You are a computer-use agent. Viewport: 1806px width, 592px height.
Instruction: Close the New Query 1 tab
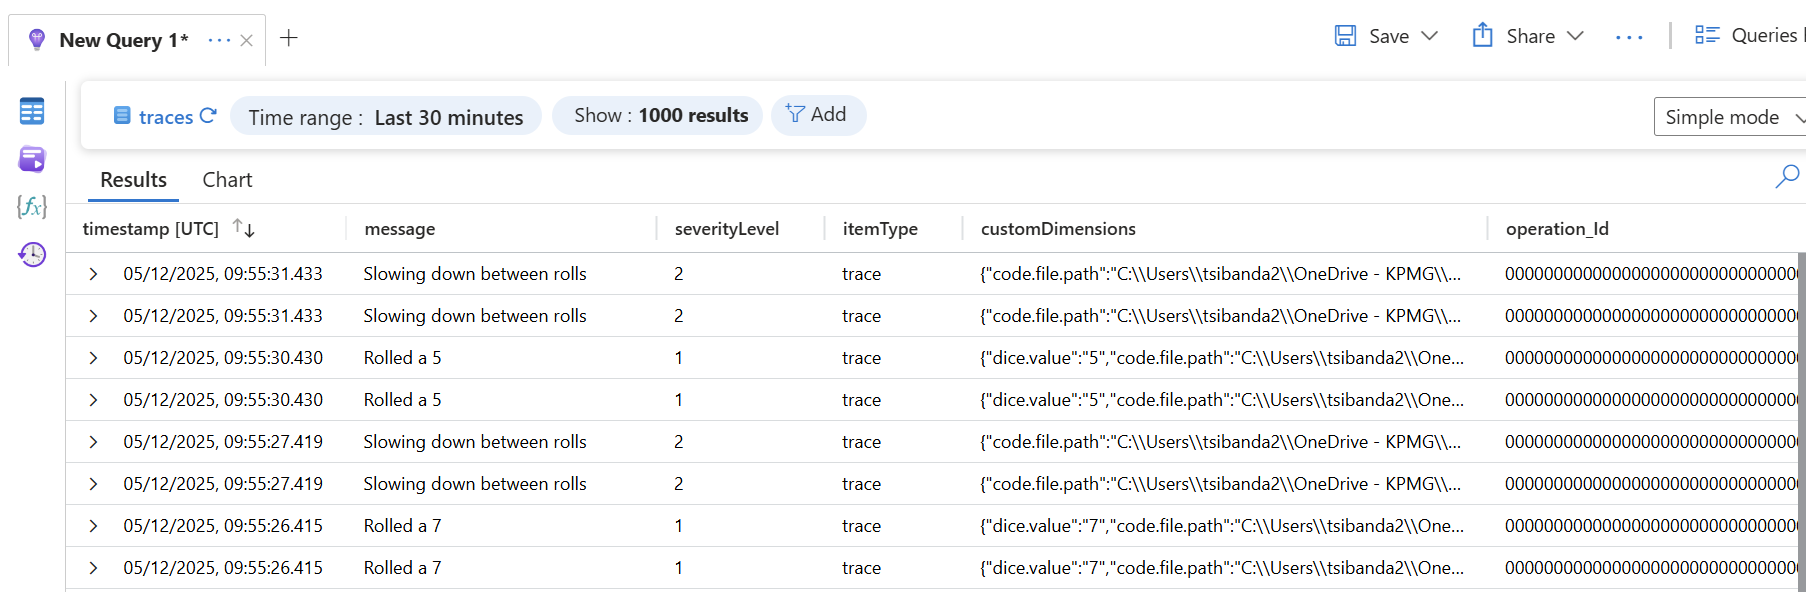pos(246,41)
